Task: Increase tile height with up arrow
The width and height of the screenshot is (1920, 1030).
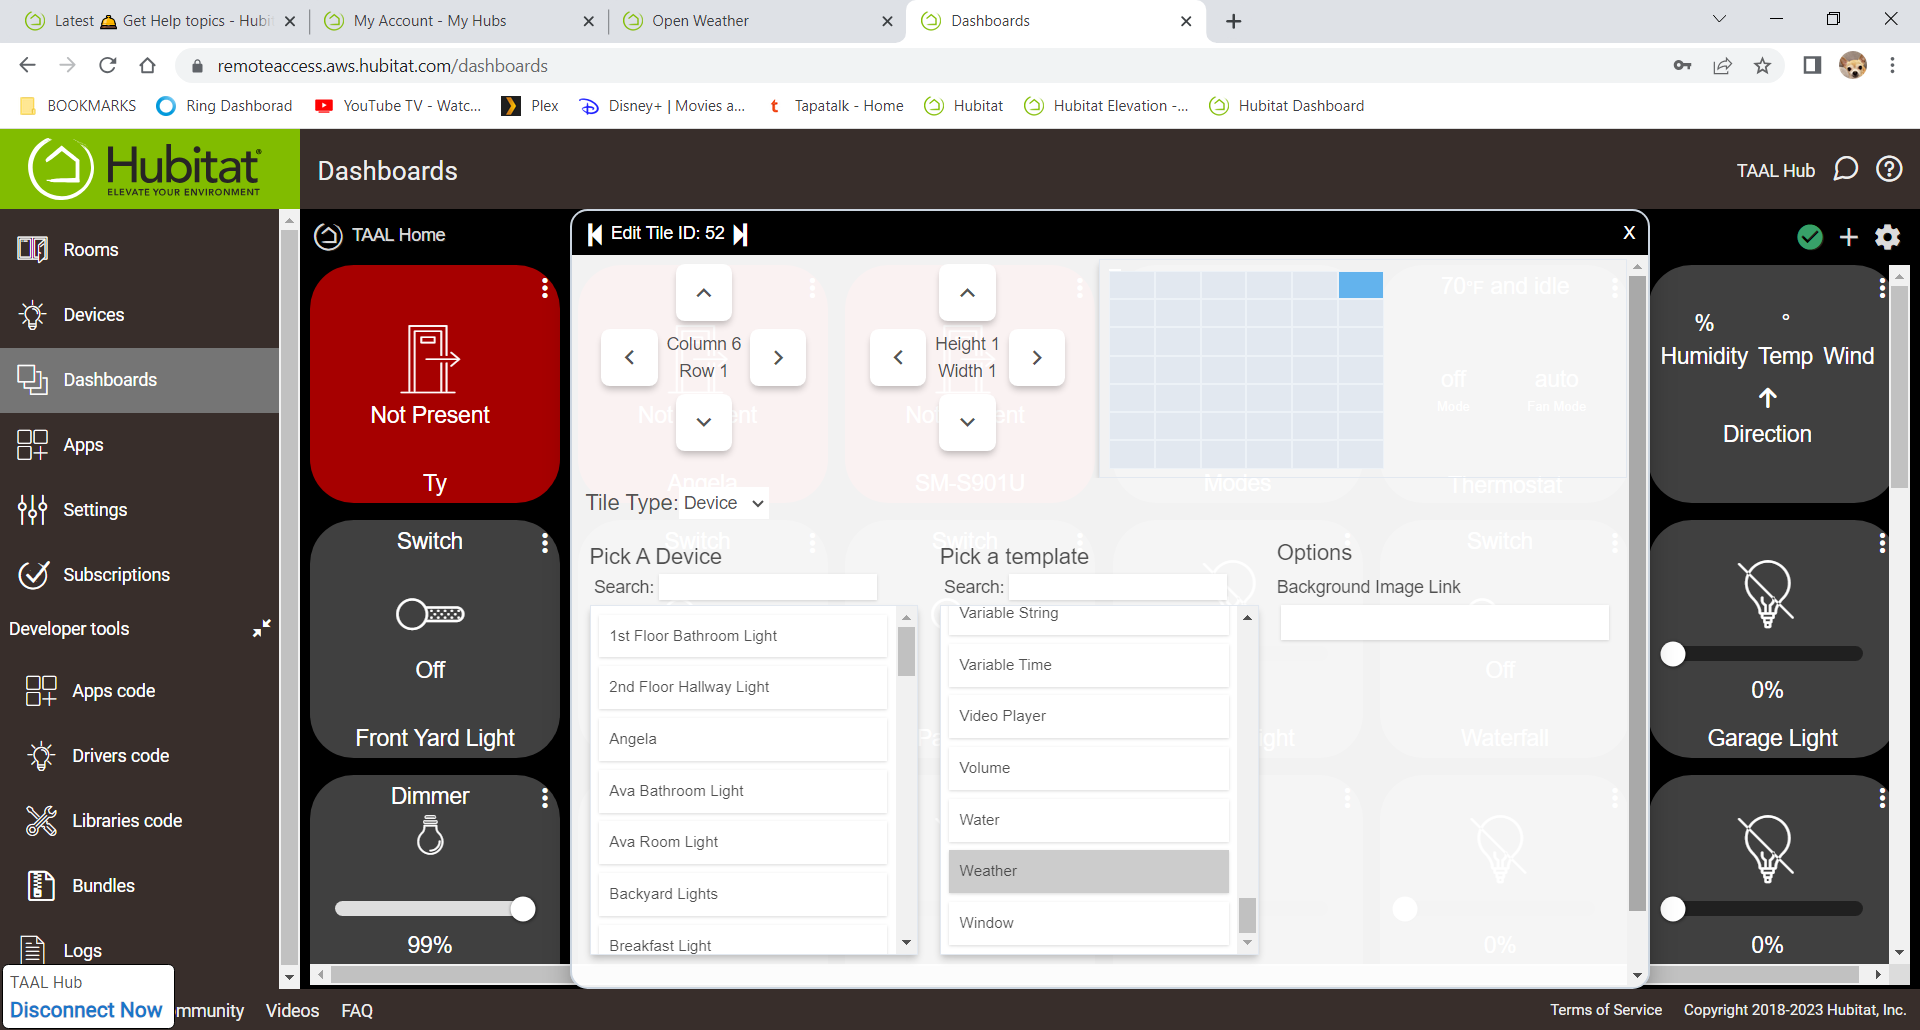Action: click(967, 293)
